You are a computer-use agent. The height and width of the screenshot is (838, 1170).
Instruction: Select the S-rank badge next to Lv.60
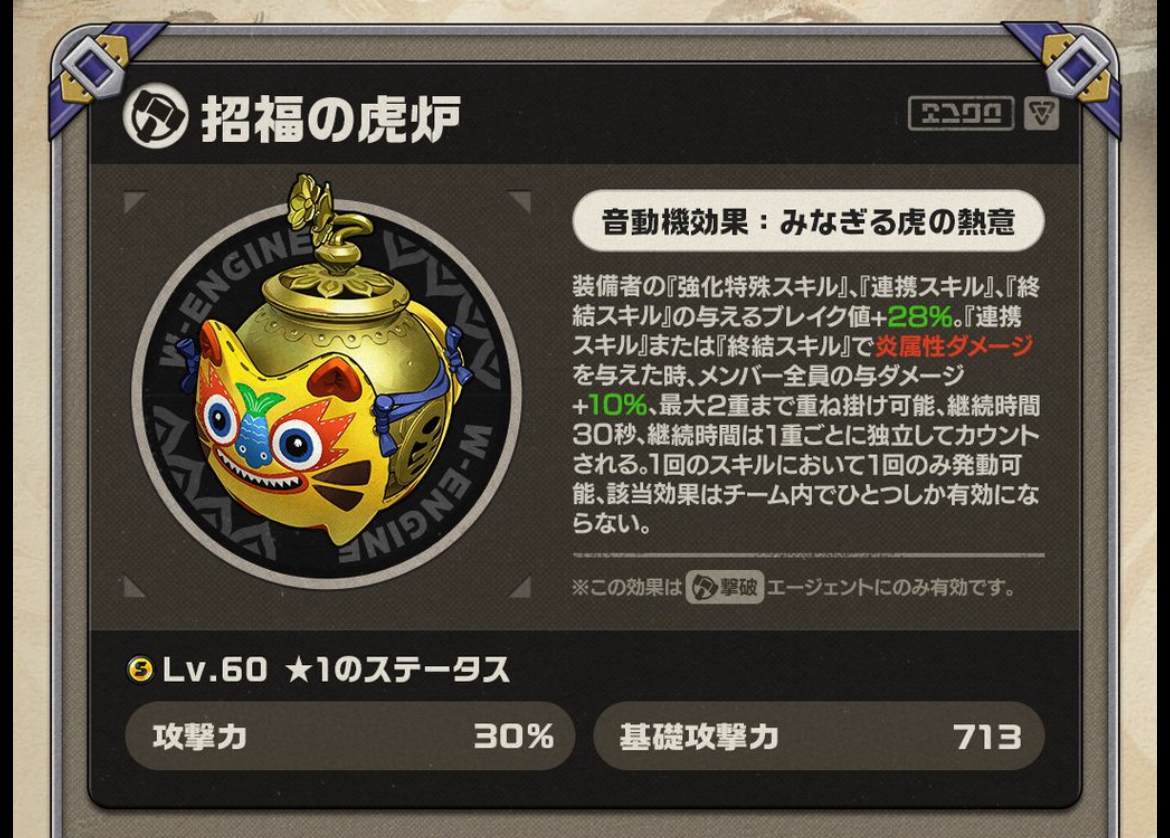140,669
